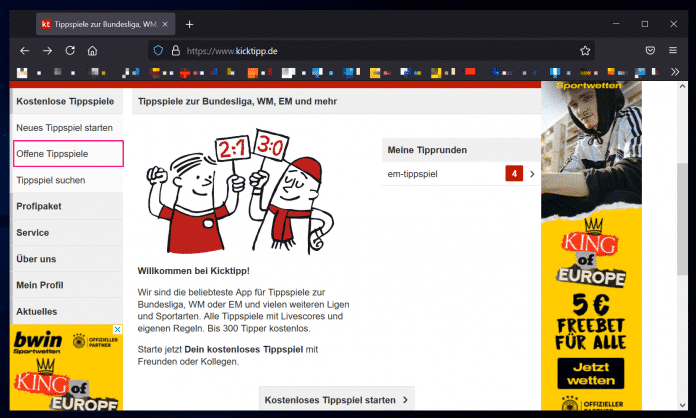Viewport: 696px width, 418px height.
Task: Bookmark this page with the star icon
Action: click(585, 50)
